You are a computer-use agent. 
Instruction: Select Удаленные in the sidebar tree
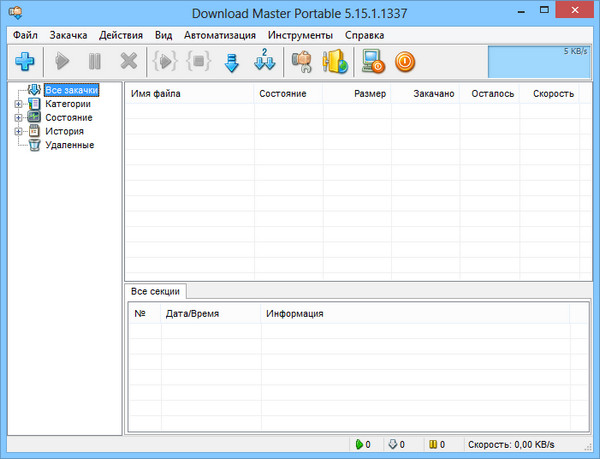tap(69, 145)
